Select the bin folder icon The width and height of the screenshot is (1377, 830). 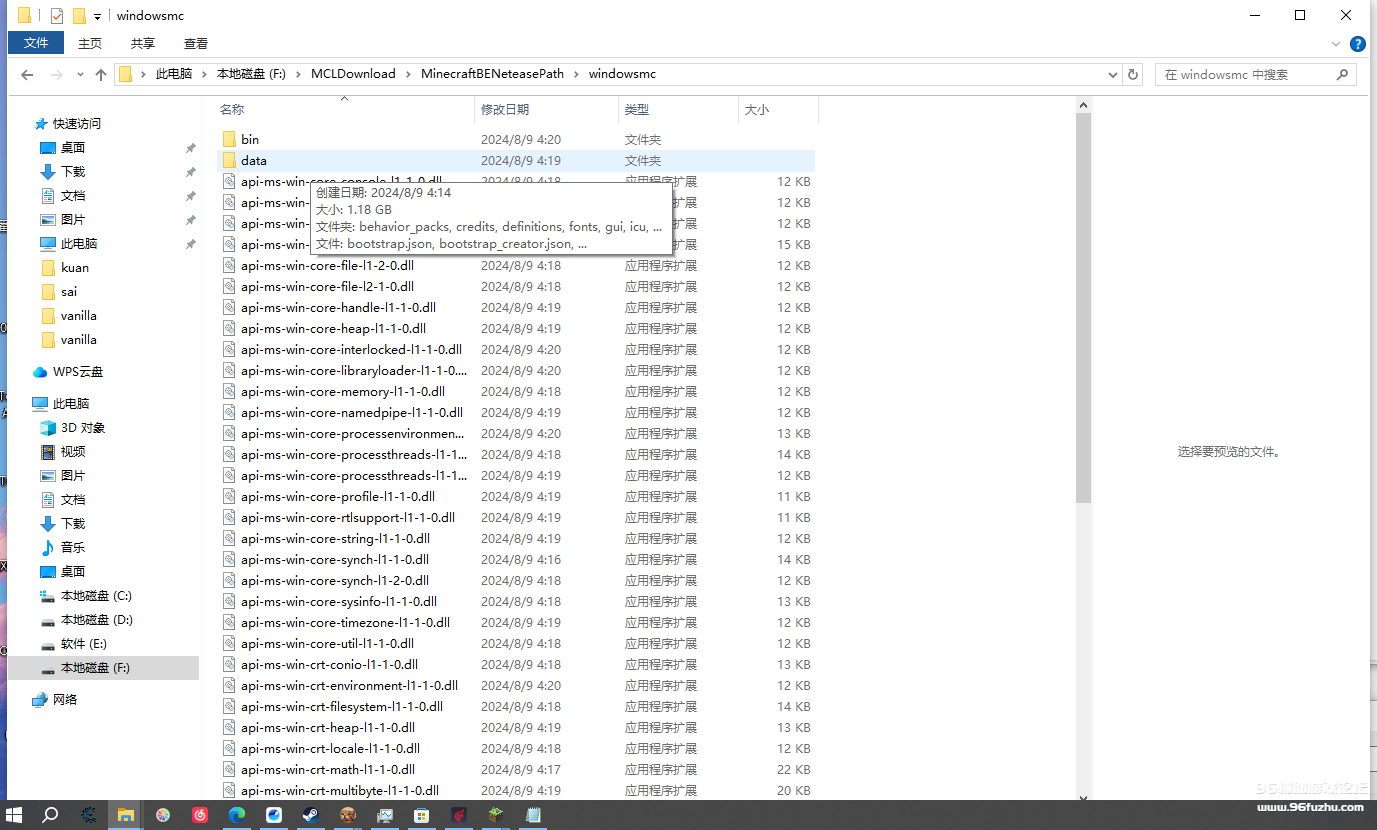click(x=229, y=139)
